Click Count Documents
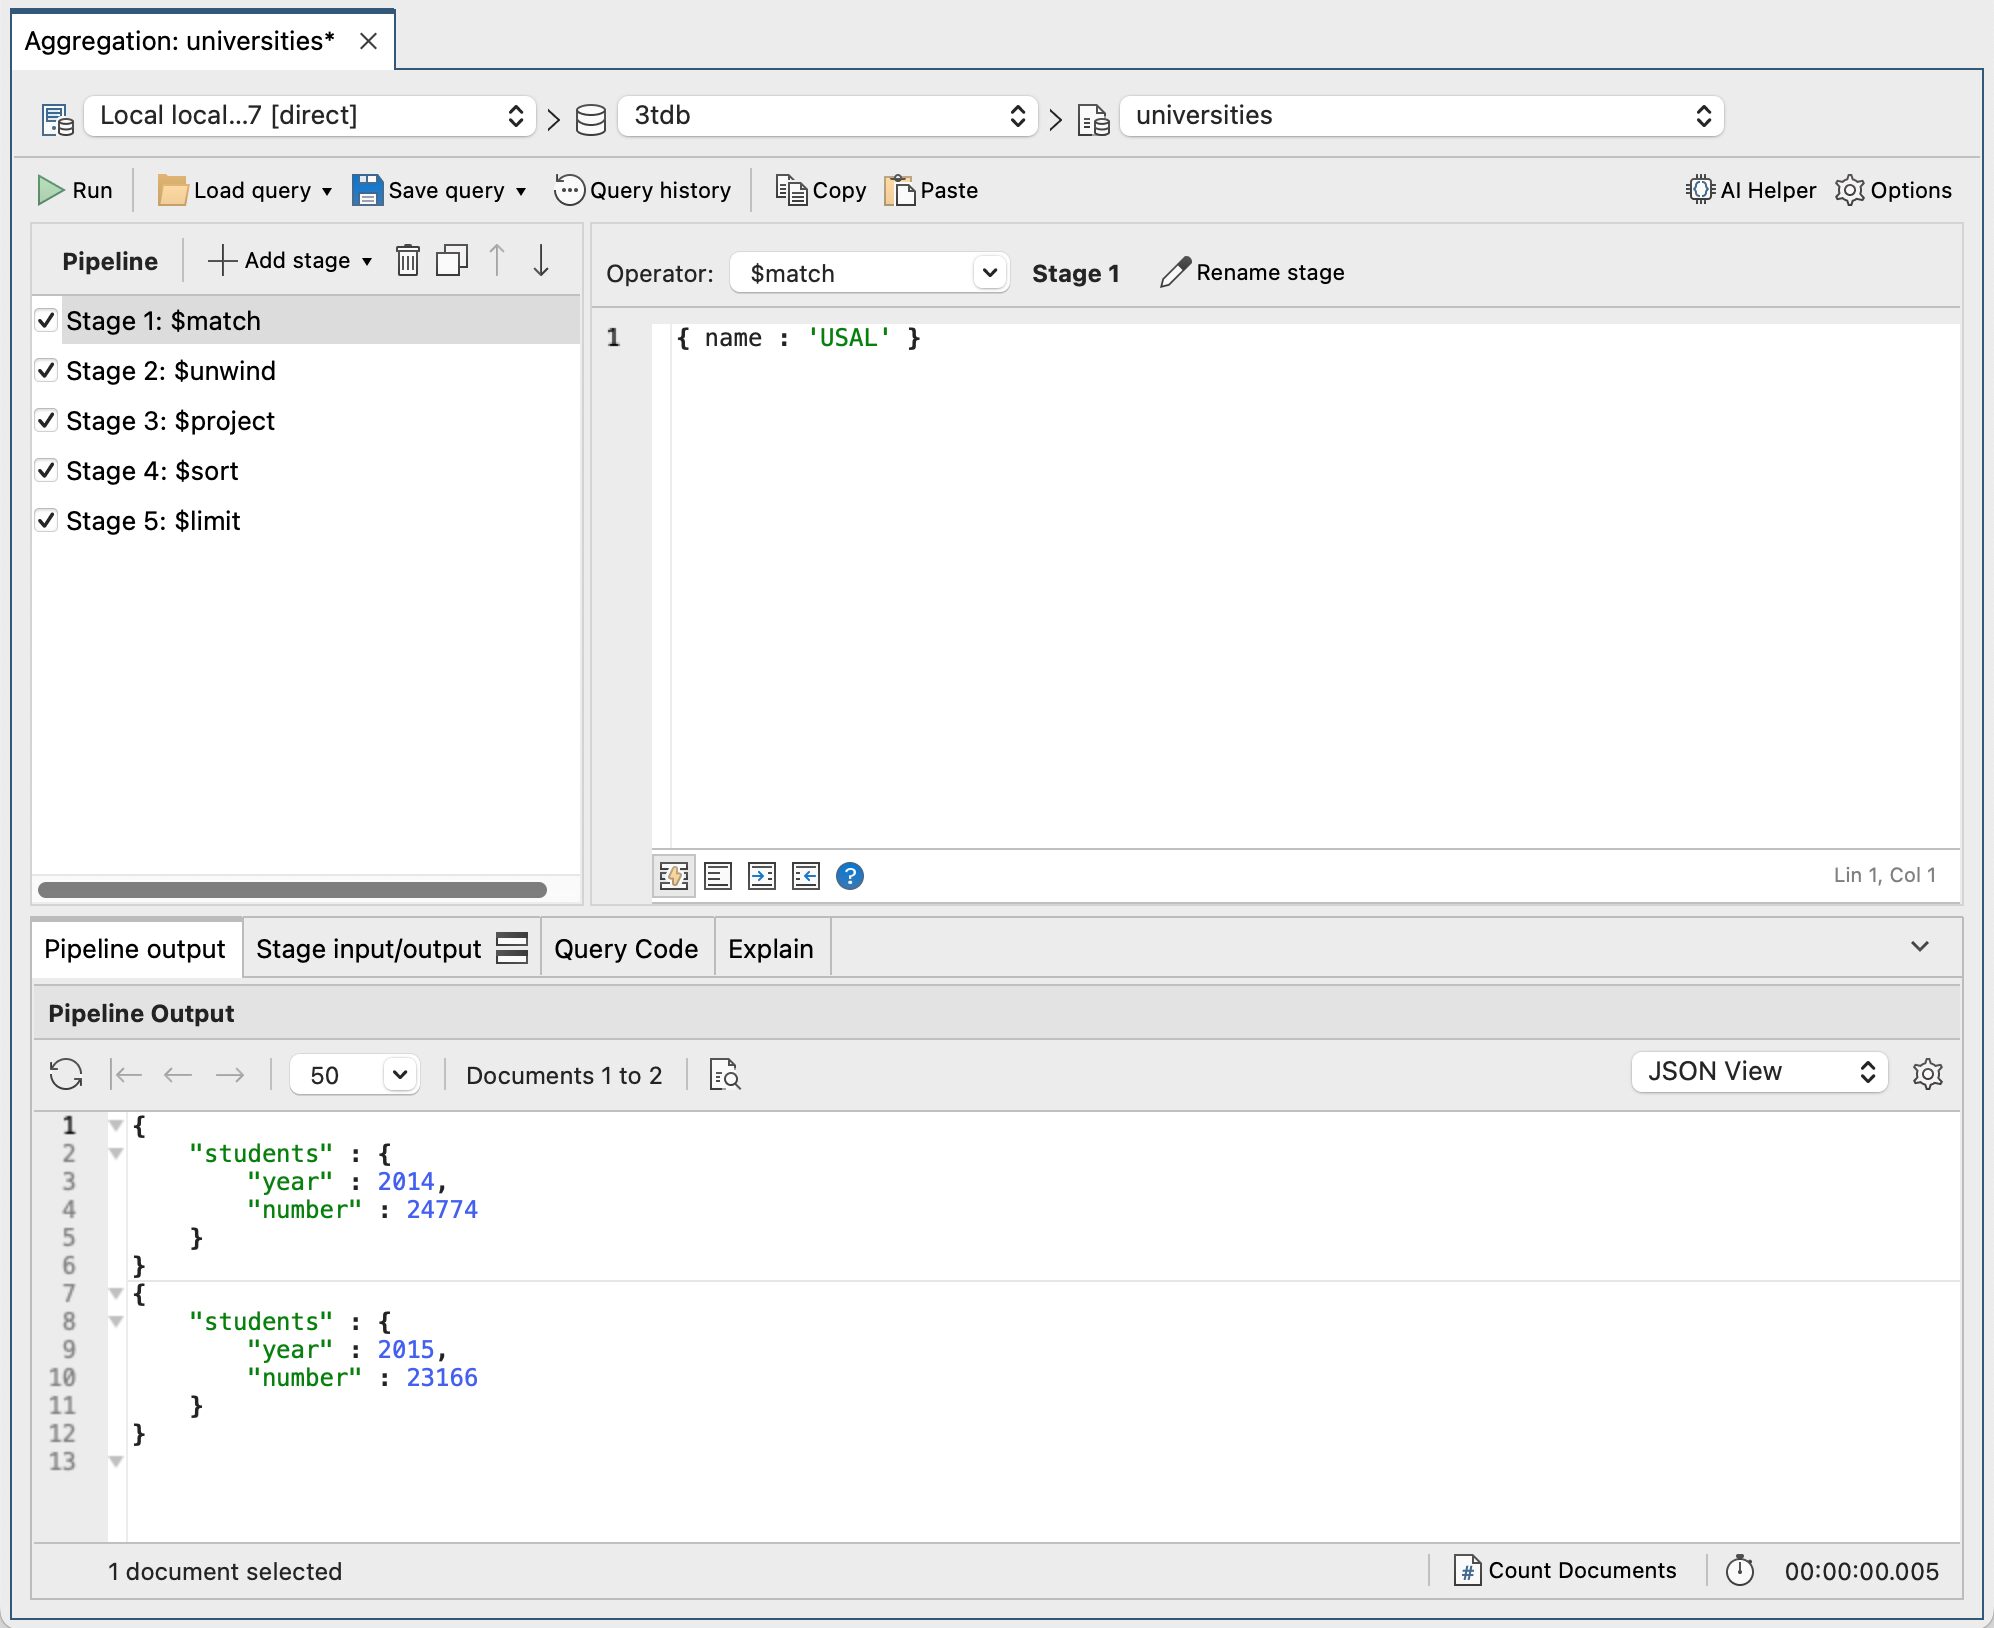The width and height of the screenshot is (1994, 1628). 1565,1570
